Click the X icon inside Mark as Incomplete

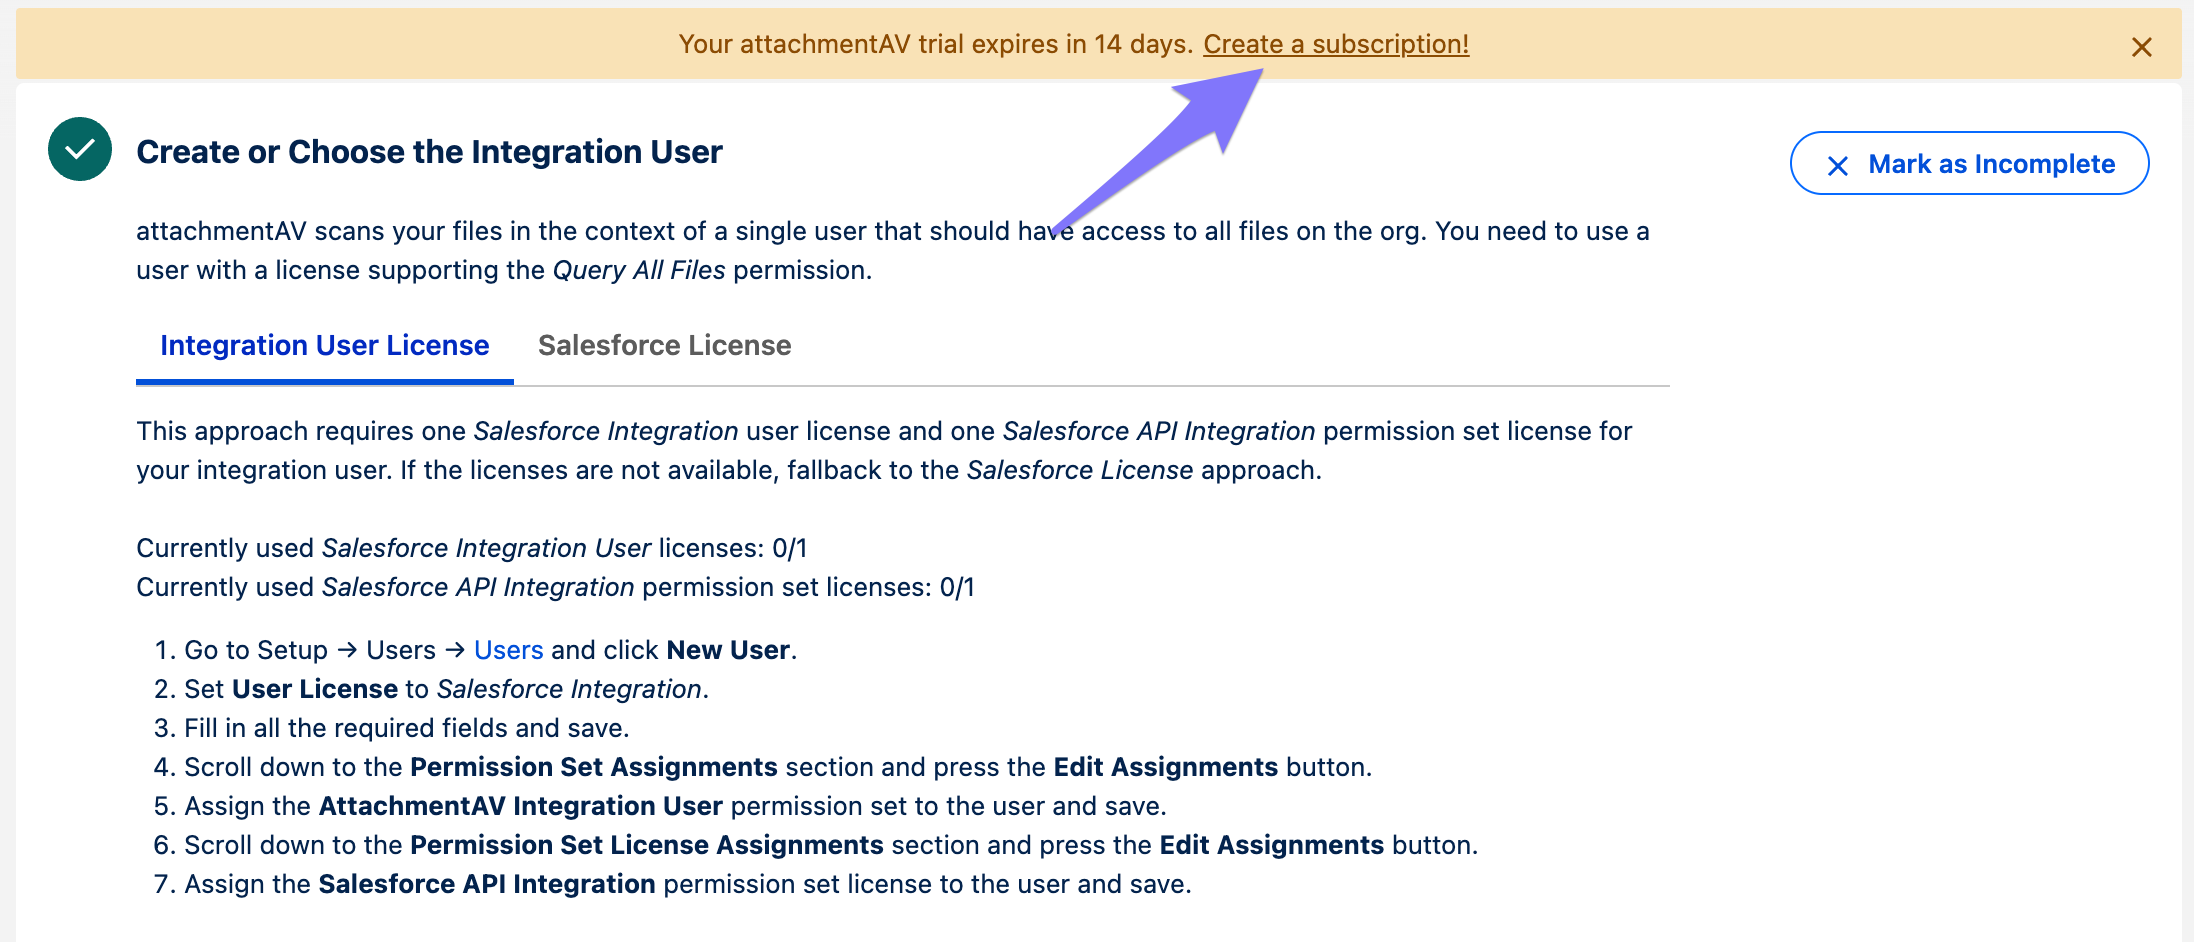[1837, 165]
